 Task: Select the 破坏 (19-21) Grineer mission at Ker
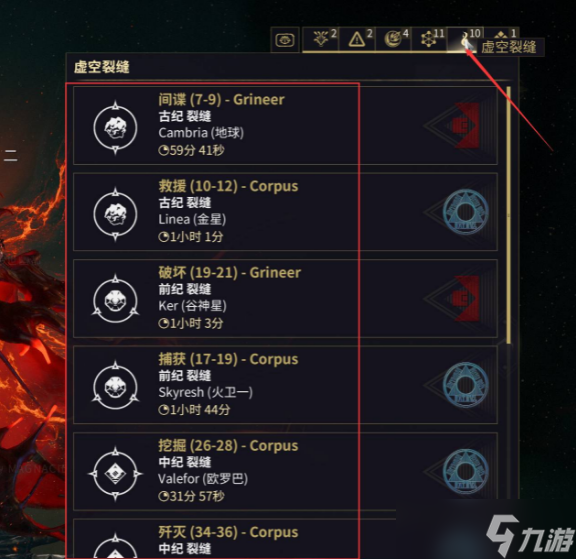click(x=285, y=298)
